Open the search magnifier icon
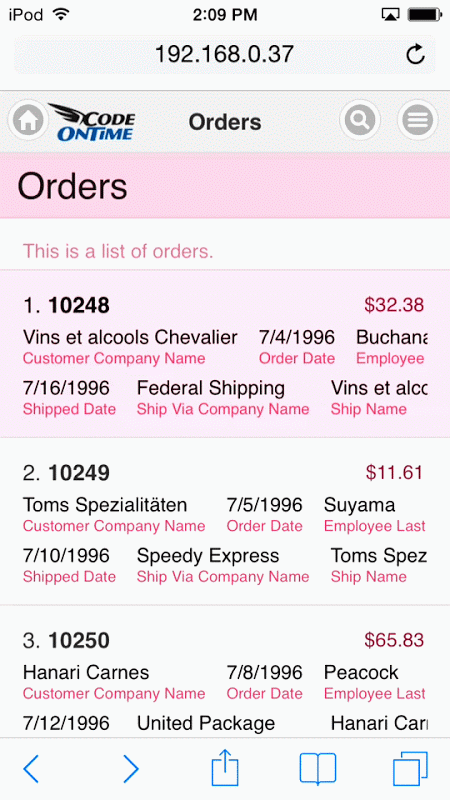 [360, 120]
